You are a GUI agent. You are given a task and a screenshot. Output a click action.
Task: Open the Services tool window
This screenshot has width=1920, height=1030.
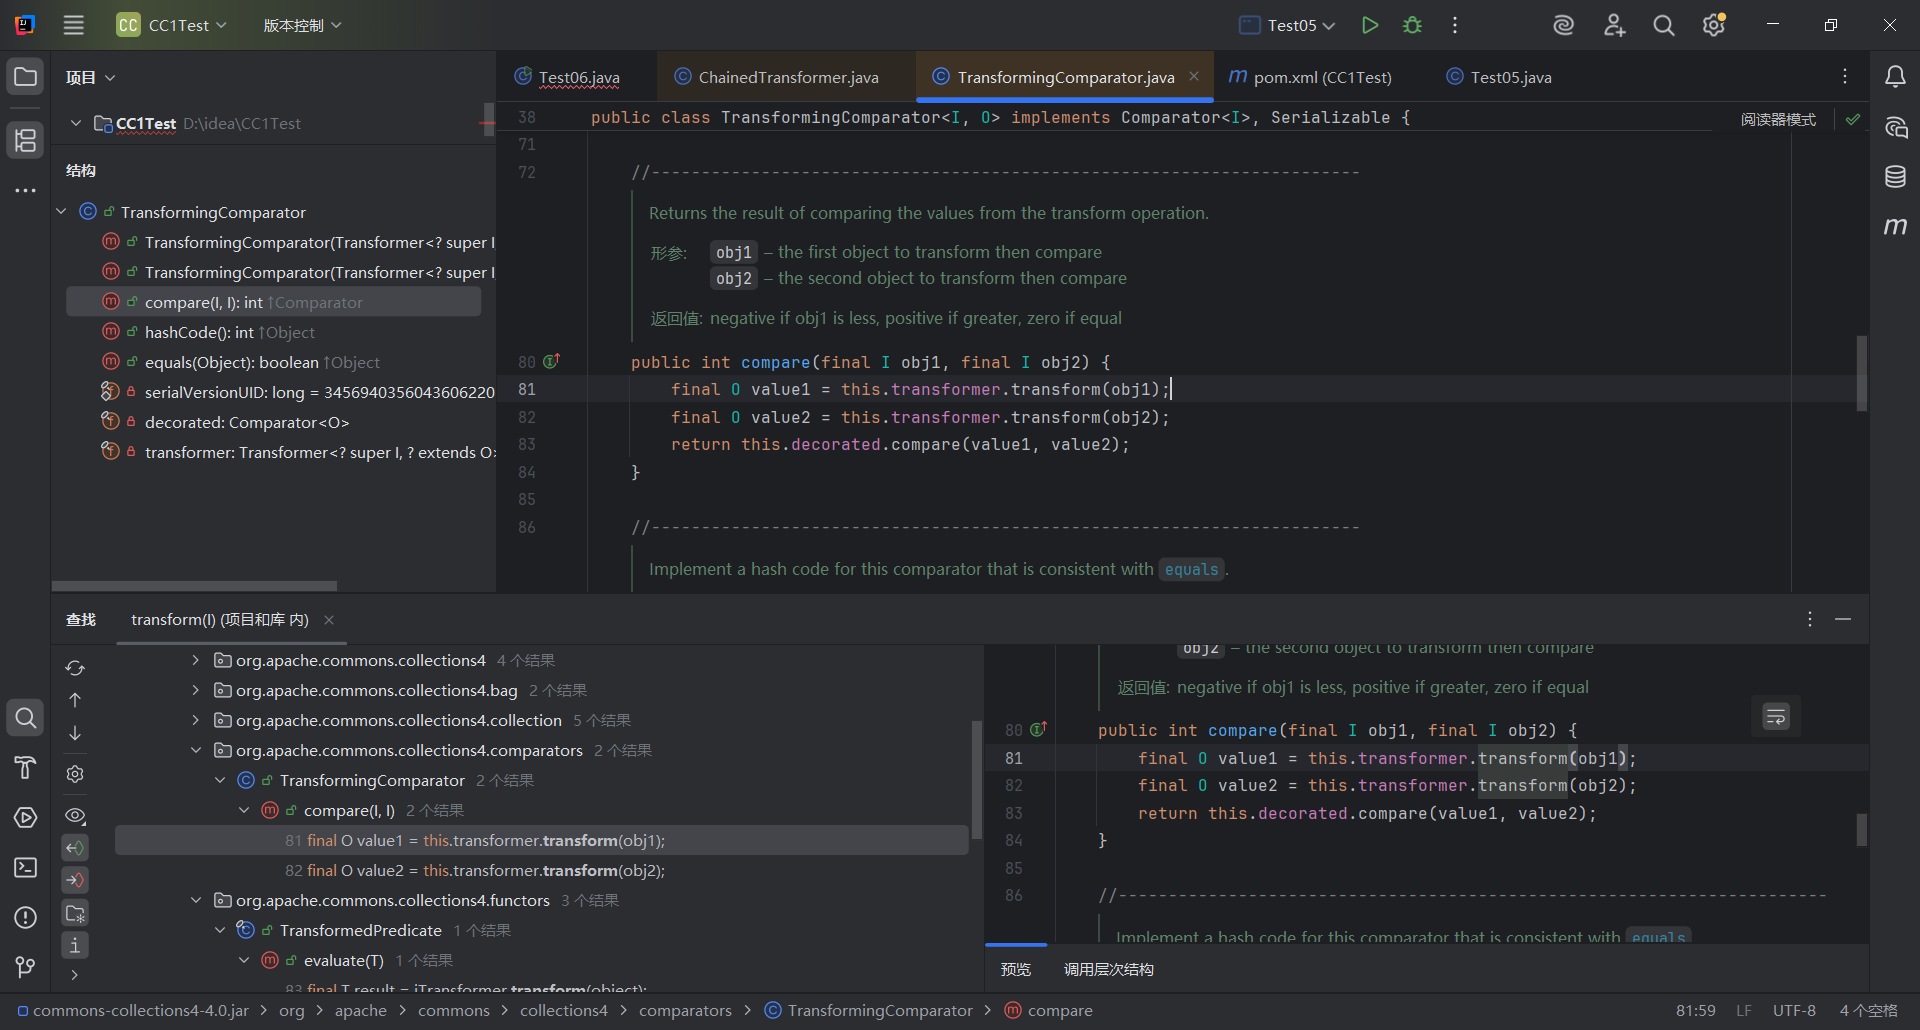tap(26, 817)
